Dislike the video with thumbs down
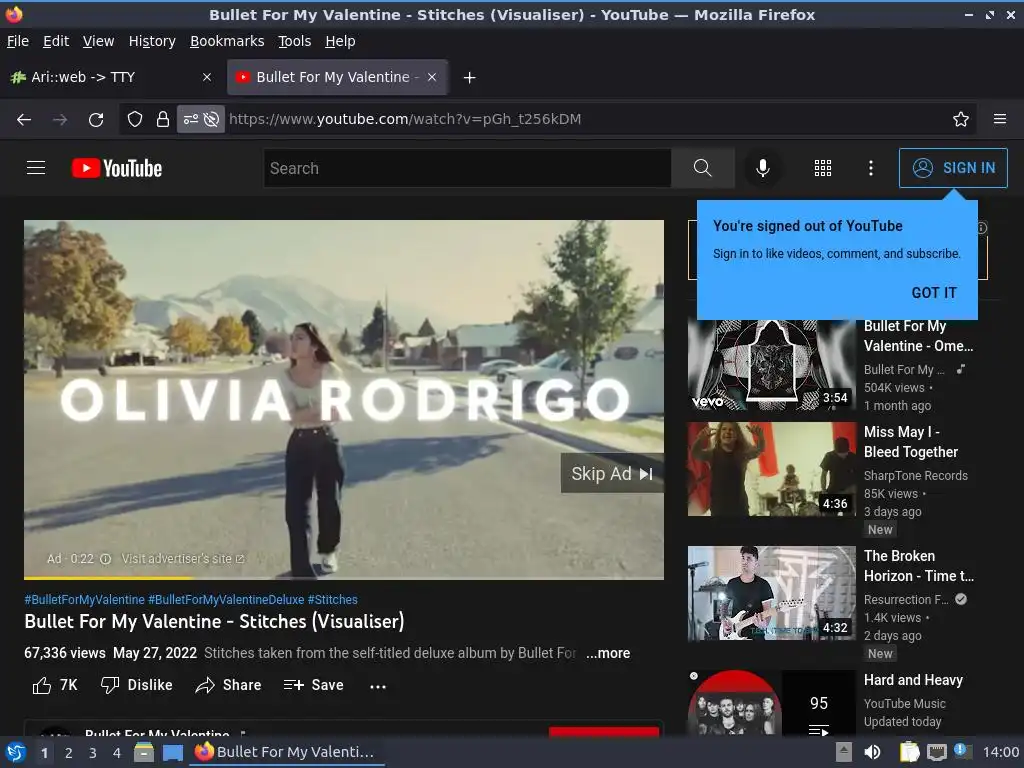Image resolution: width=1024 pixels, height=768 pixels. [136, 685]
